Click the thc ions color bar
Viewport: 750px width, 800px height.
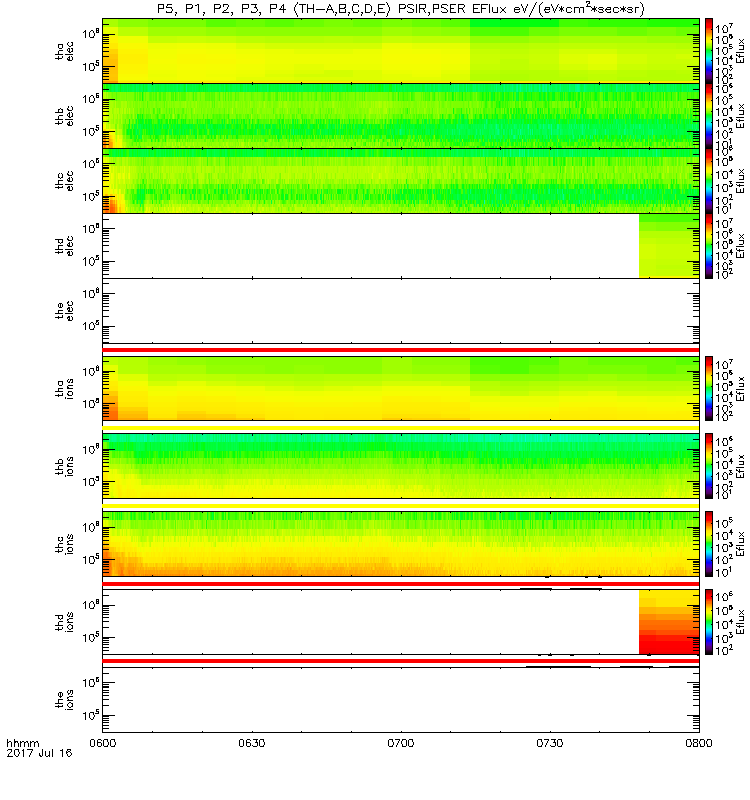pyautogui.click(x=709, y=544)
